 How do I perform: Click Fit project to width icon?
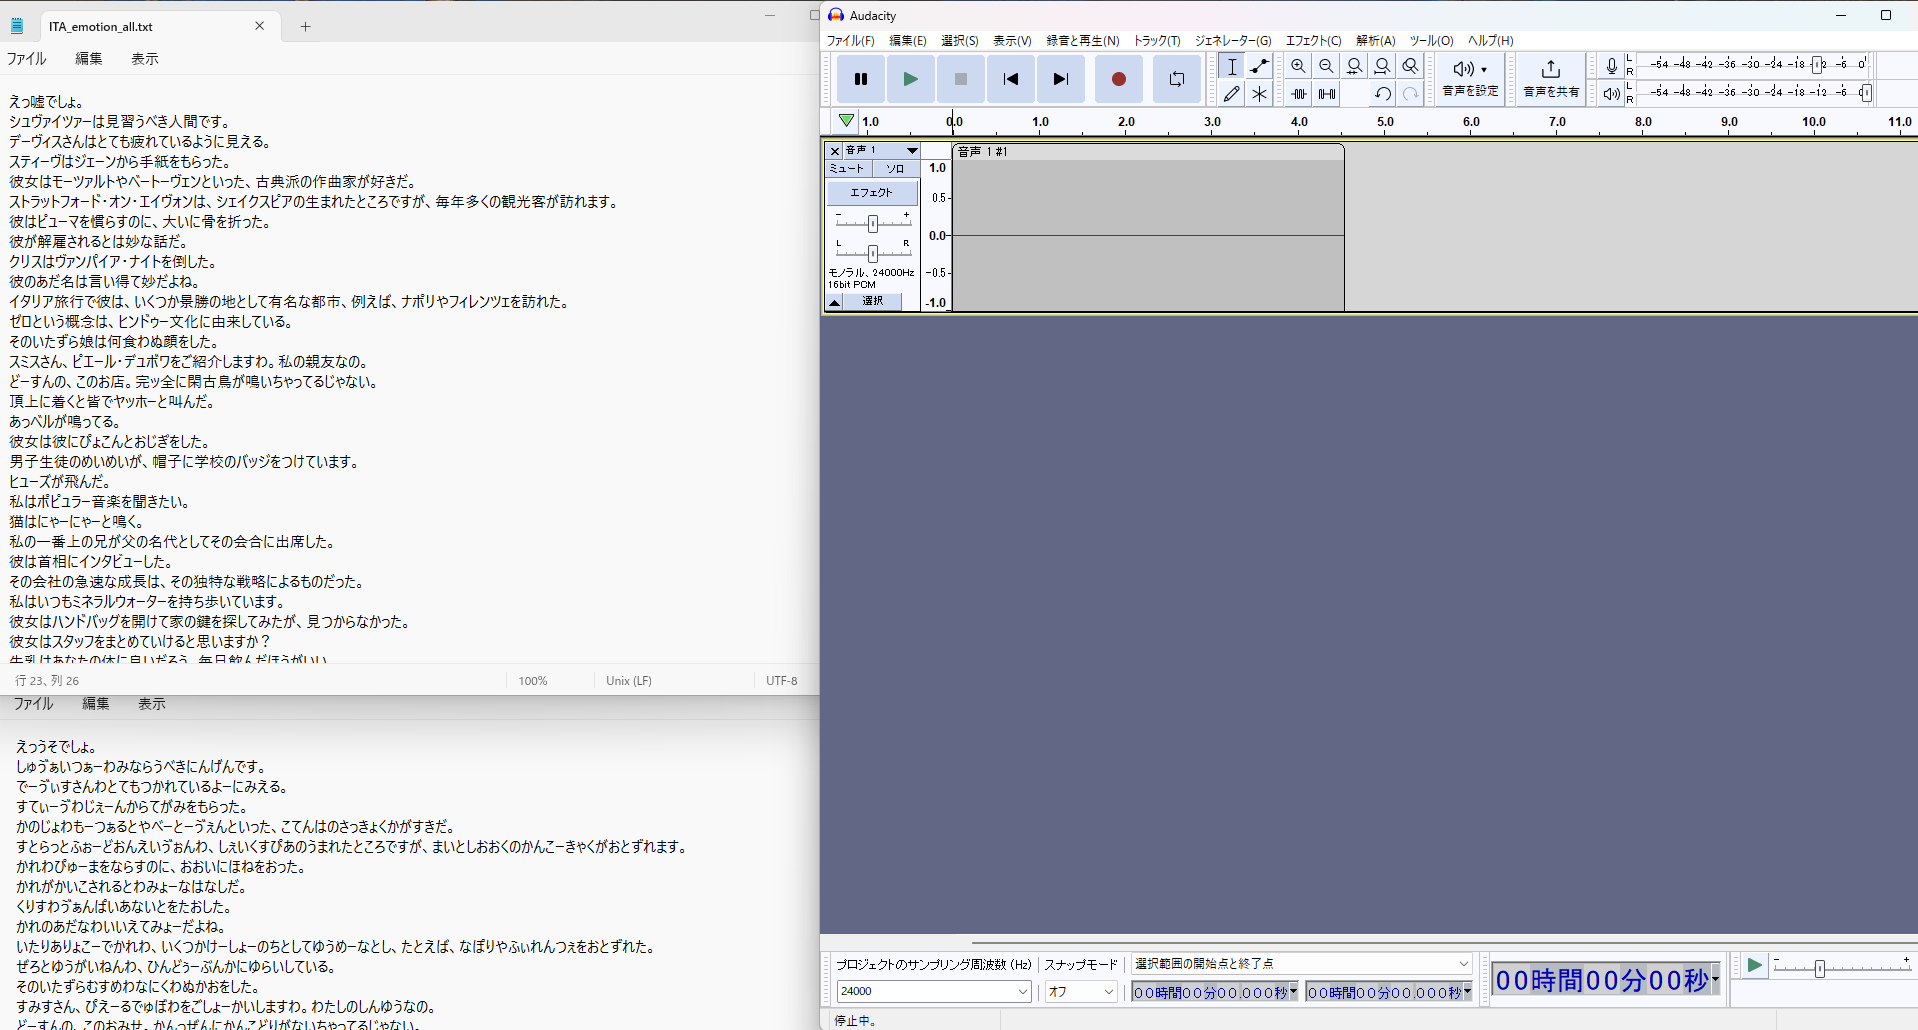pyautogui.click(x=1382, y=66)
